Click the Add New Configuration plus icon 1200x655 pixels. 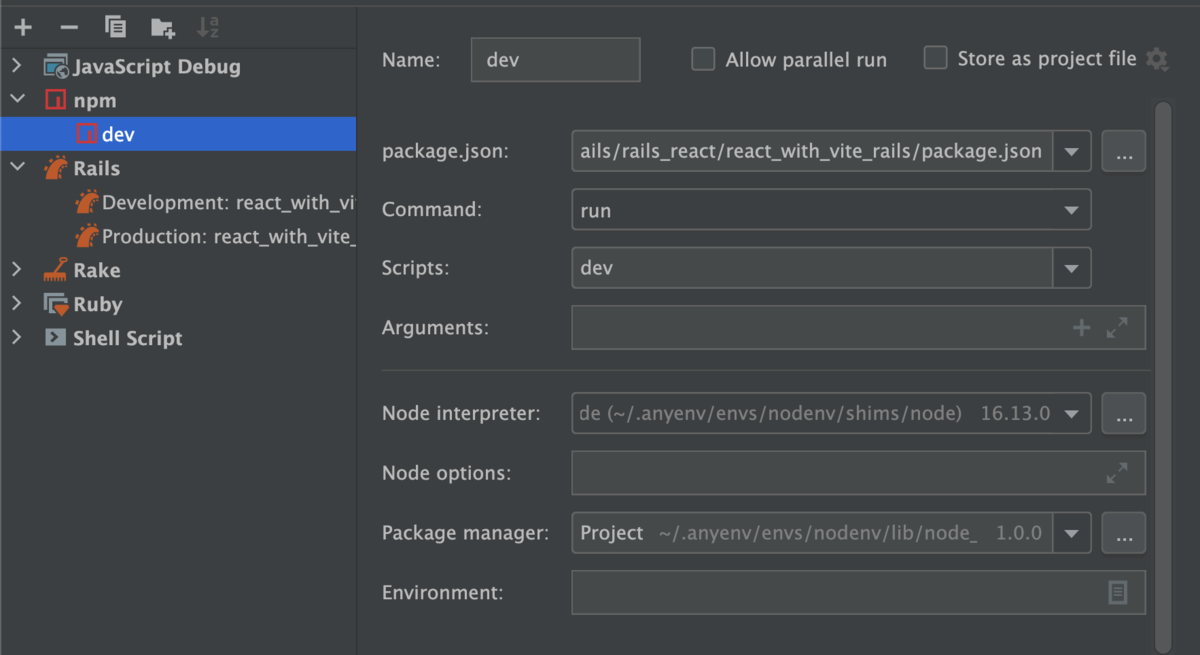click(22, 27)
